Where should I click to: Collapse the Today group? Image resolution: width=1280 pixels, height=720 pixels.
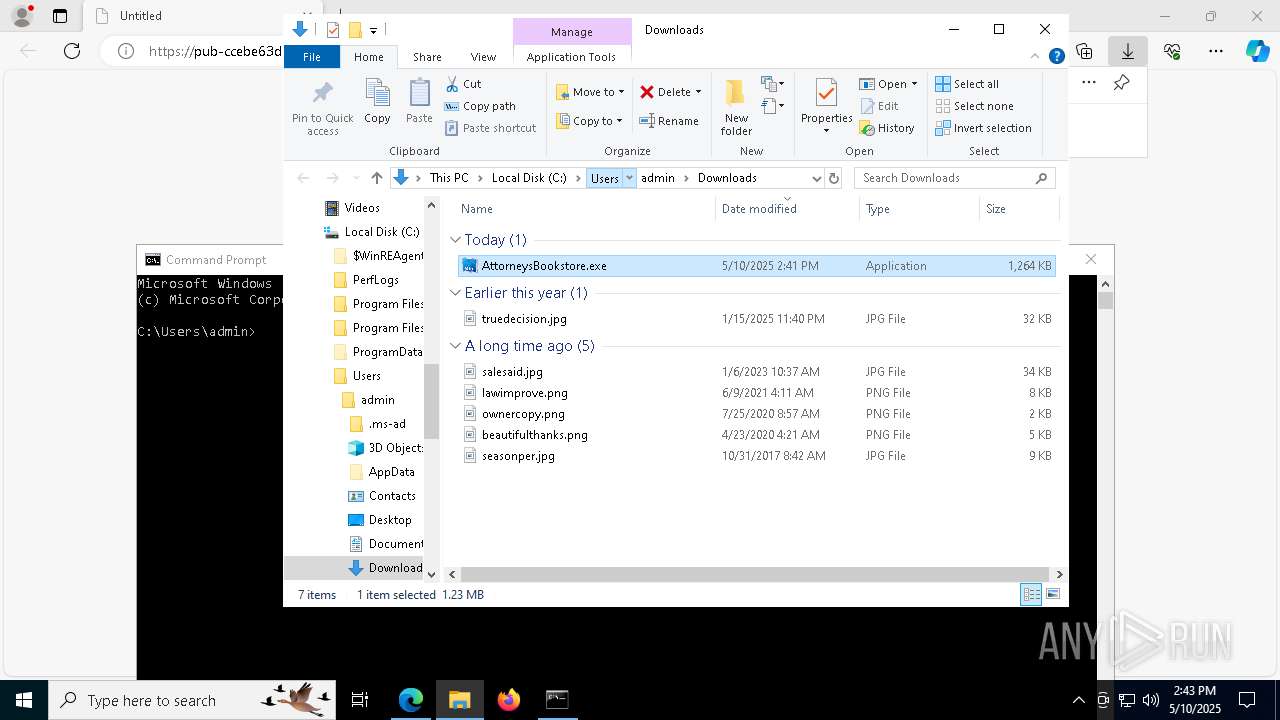pos(456,240)
